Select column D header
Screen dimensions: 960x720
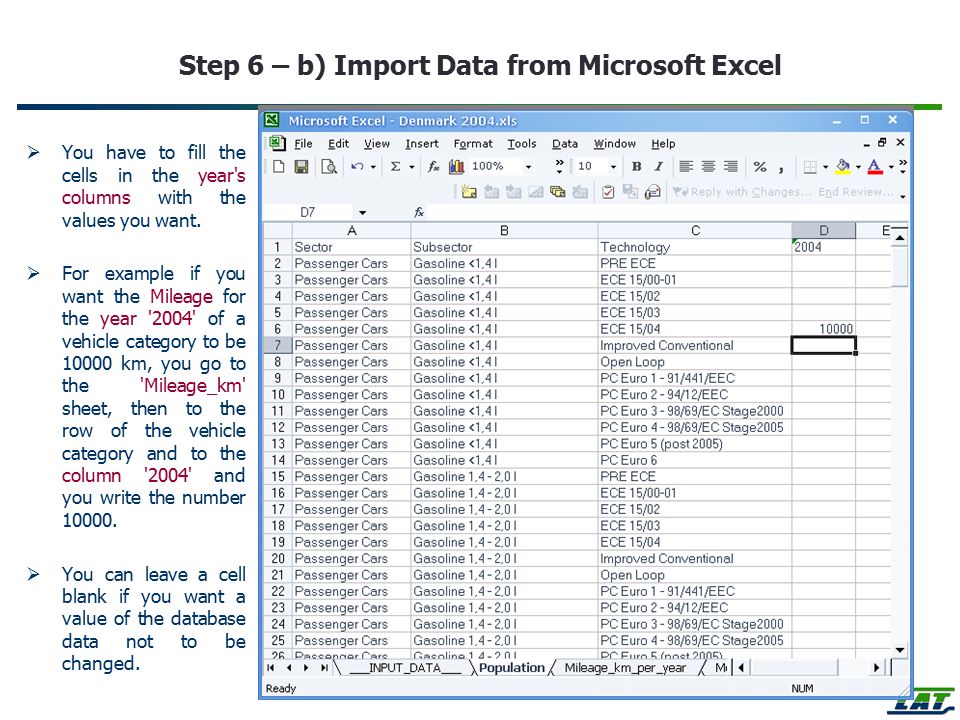[823, 231]
